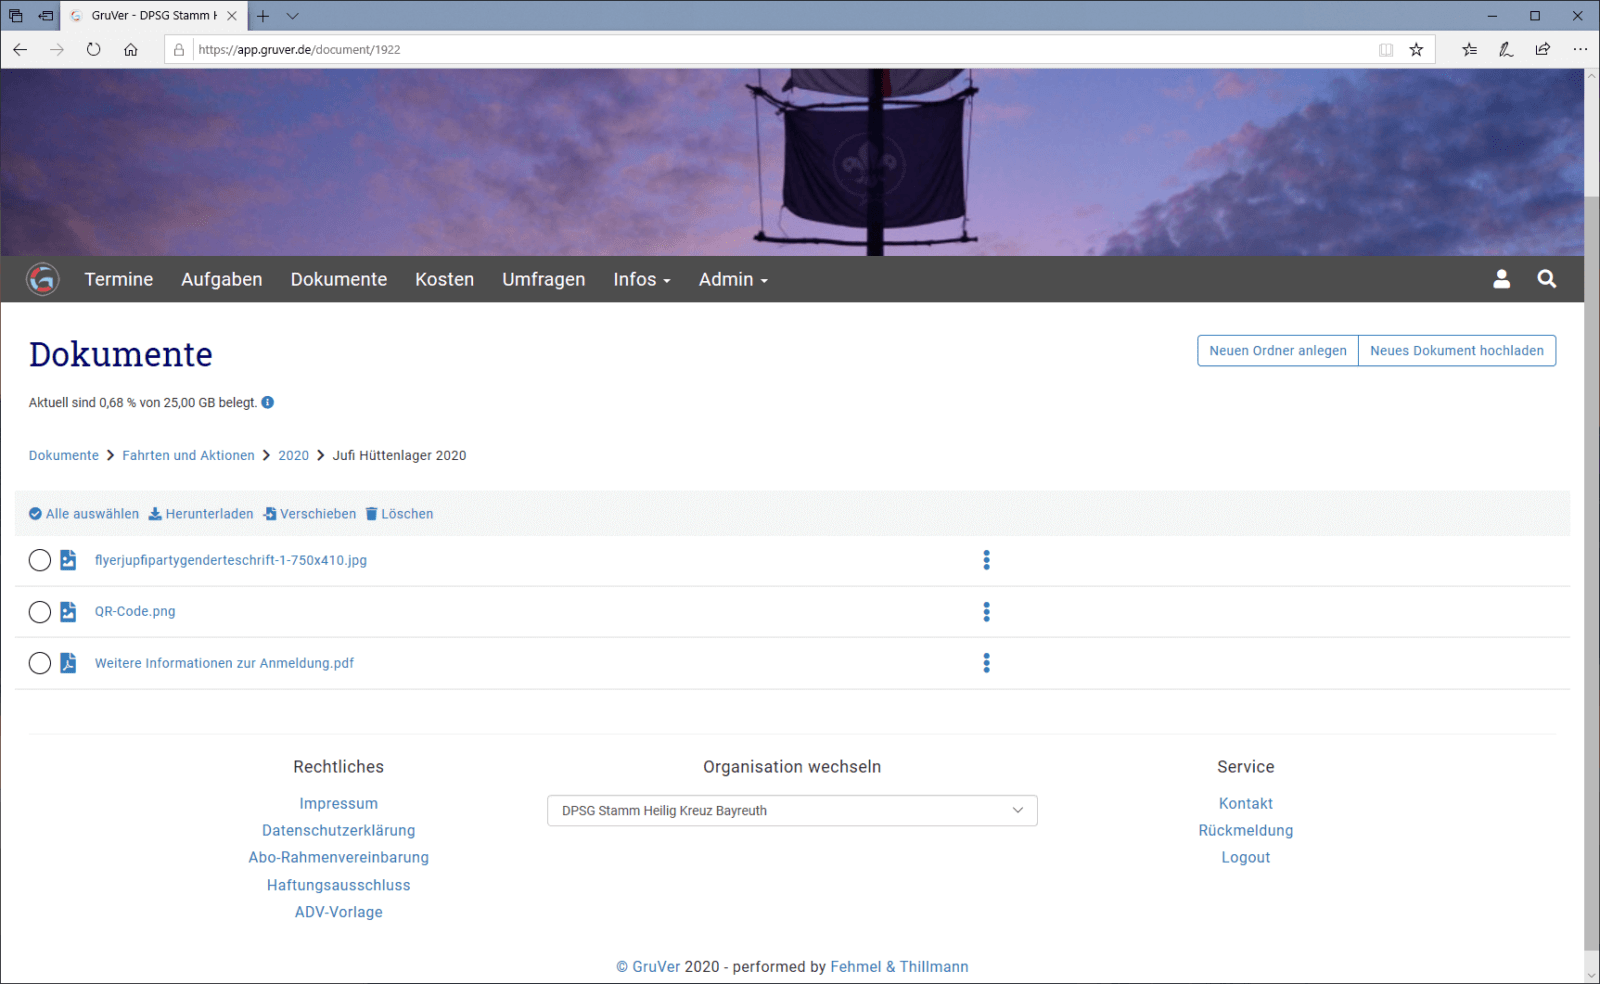This screenshot has width=1600, height=984.
Task: Click add notes pen icon
Action: click(1506, 49)
